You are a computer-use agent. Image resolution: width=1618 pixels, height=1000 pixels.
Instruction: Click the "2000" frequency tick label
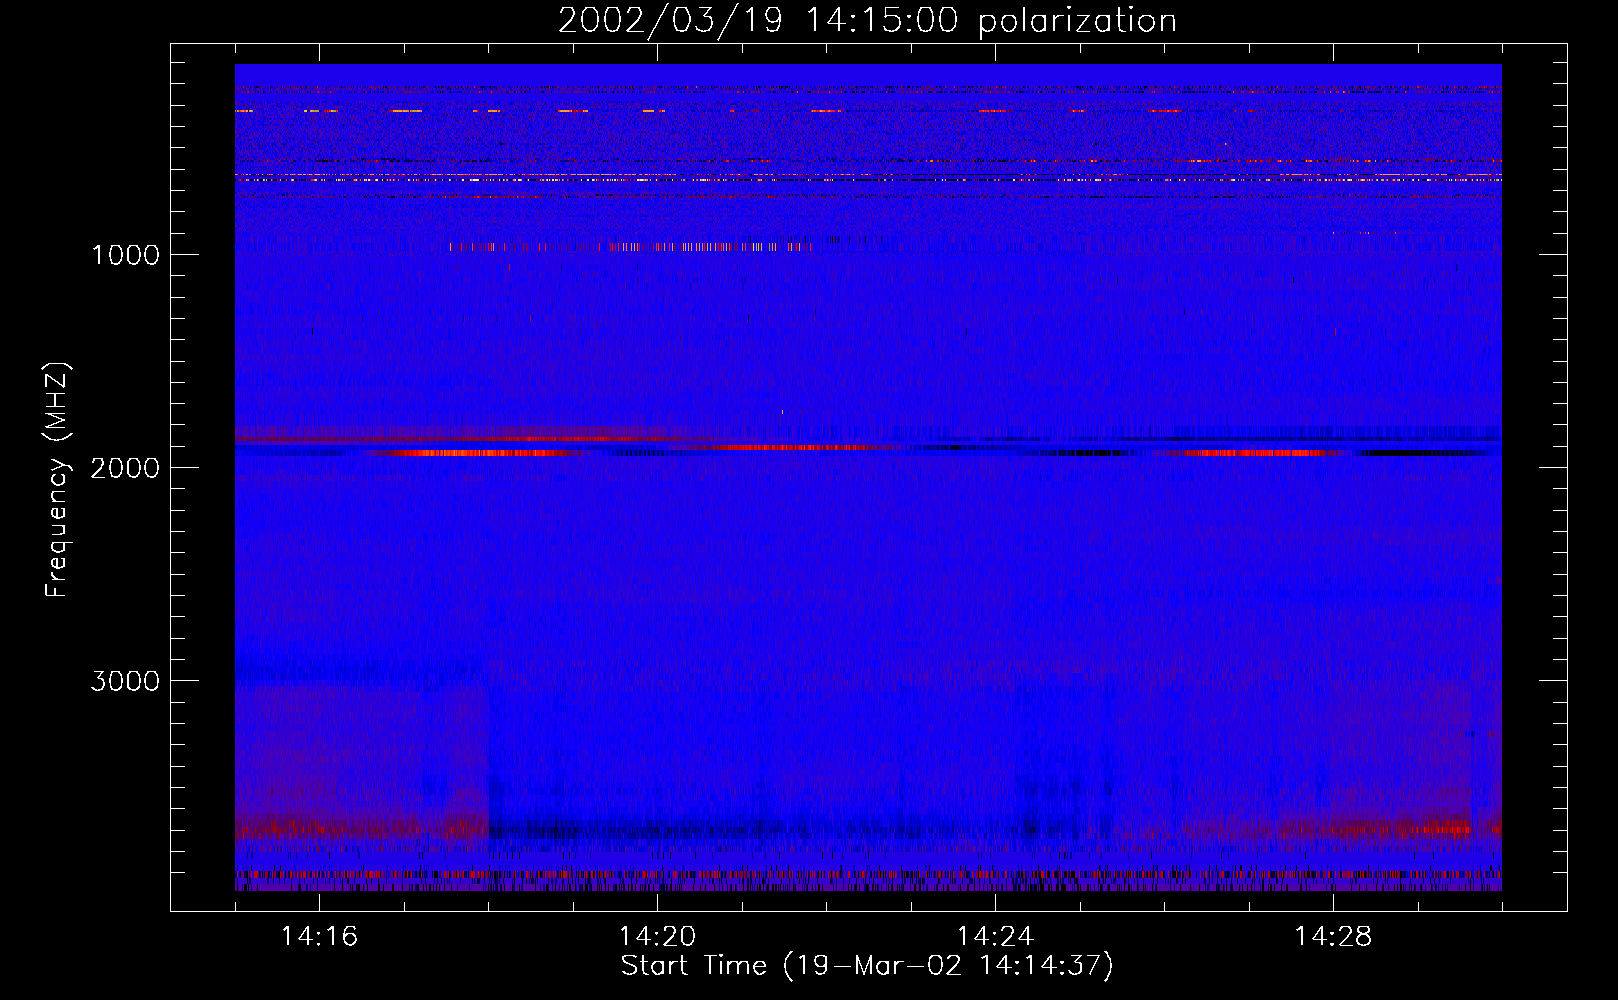[x=125, y=468]
